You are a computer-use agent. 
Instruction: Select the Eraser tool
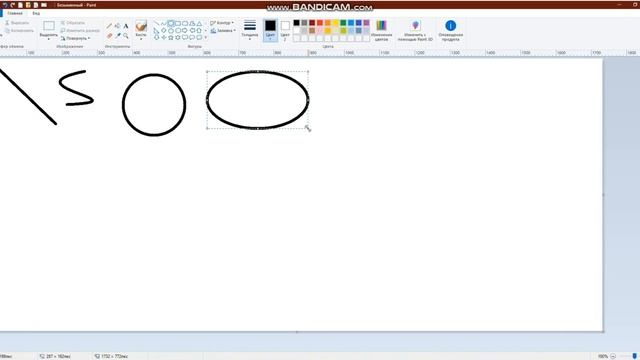109,36
